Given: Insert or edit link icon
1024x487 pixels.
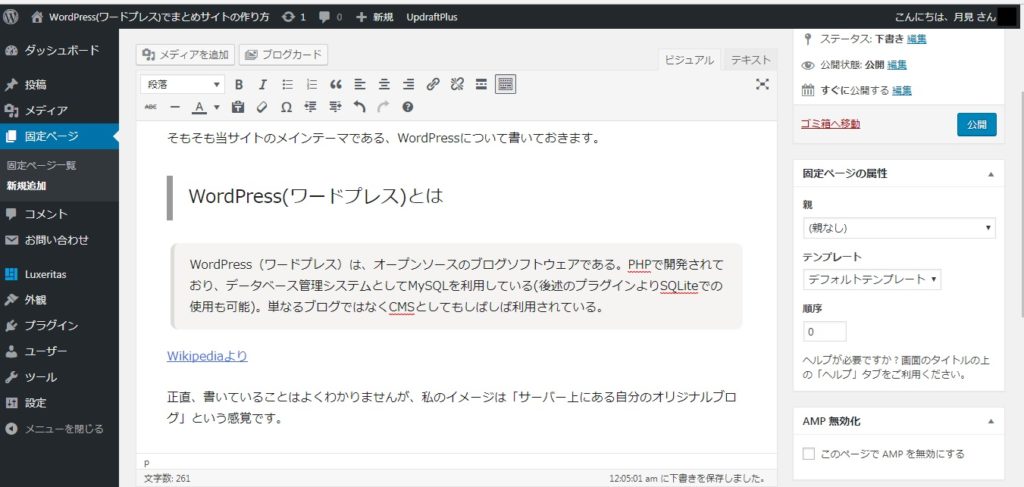Looking at the screenshot, I should tap(432, 84).
